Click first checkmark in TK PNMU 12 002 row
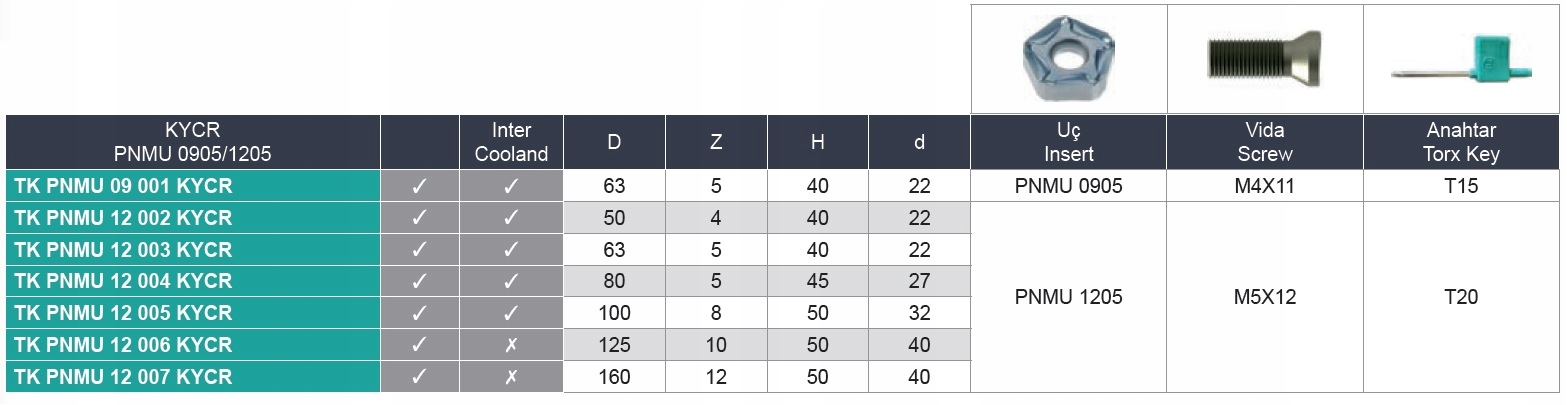Screen dimensions: 1567x405 coord(420,218)
